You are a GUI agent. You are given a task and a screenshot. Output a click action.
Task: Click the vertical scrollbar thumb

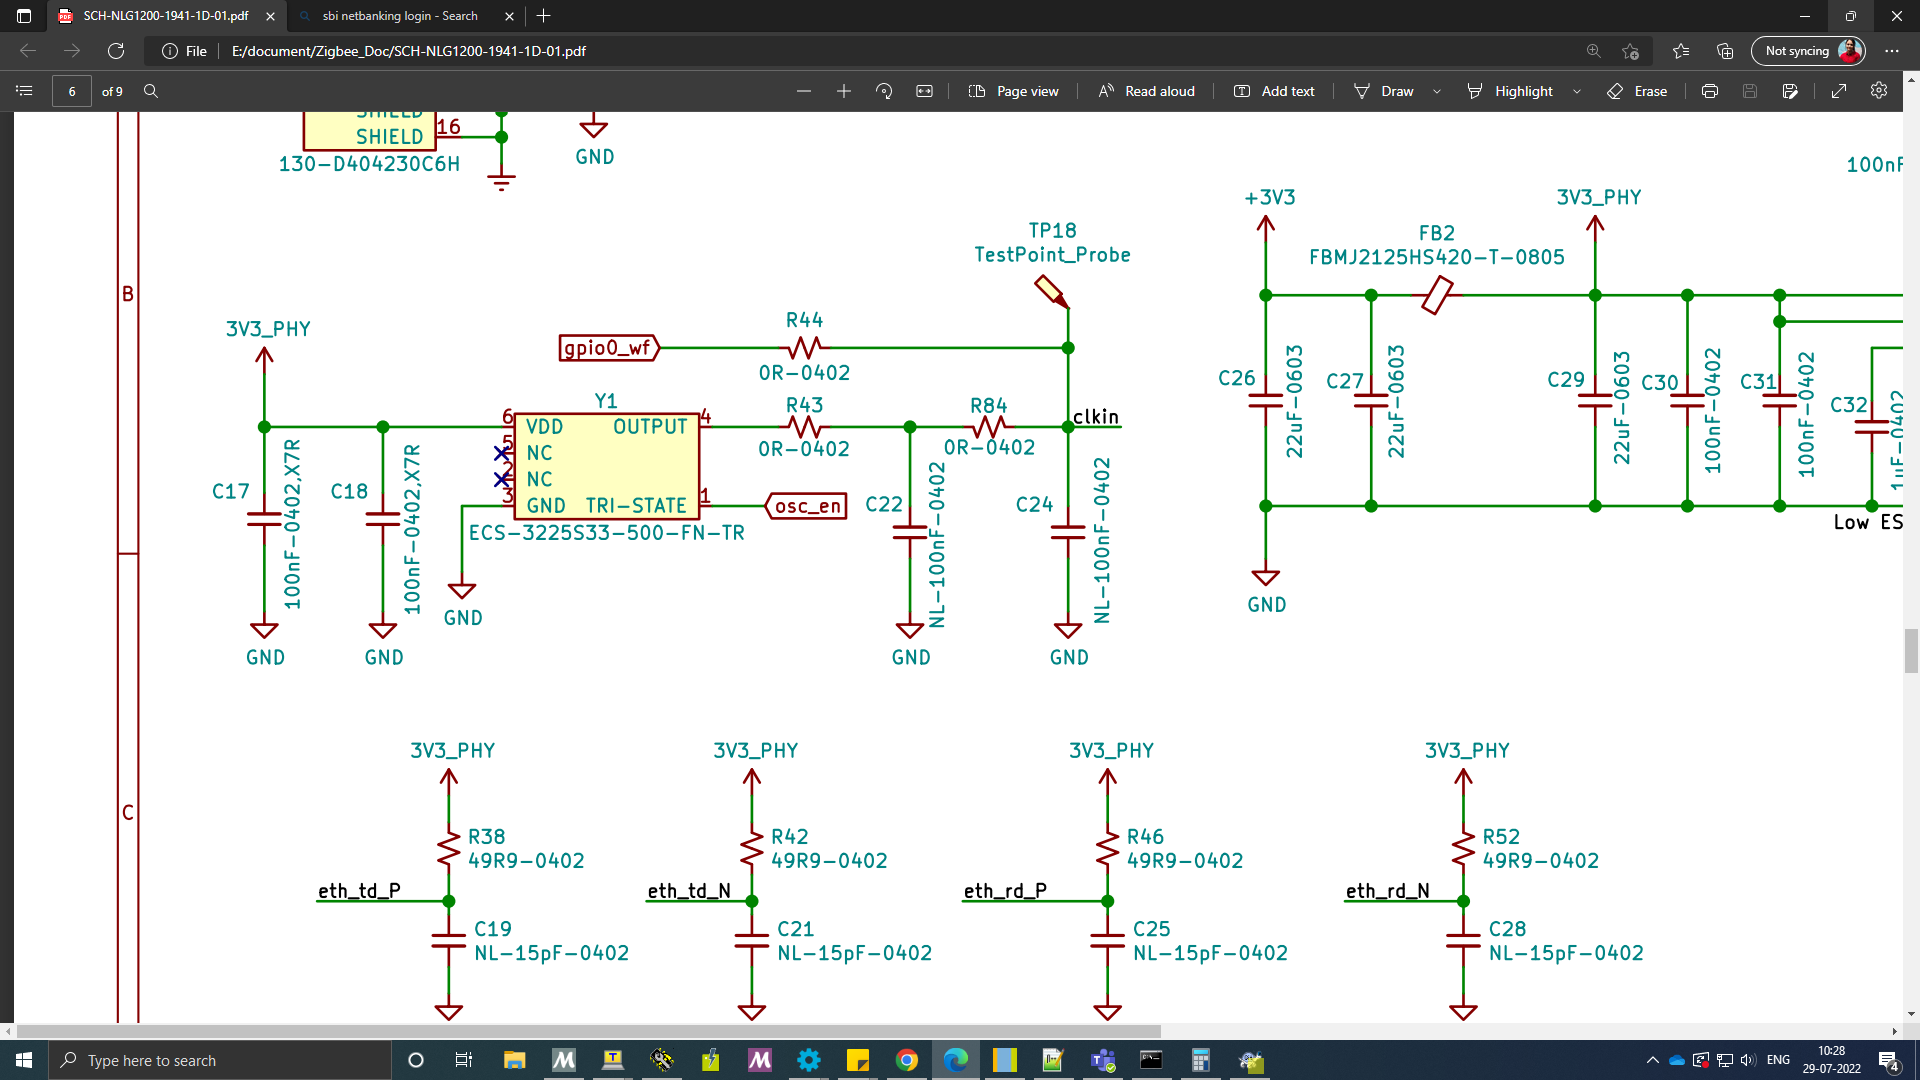coord(1911,651)
